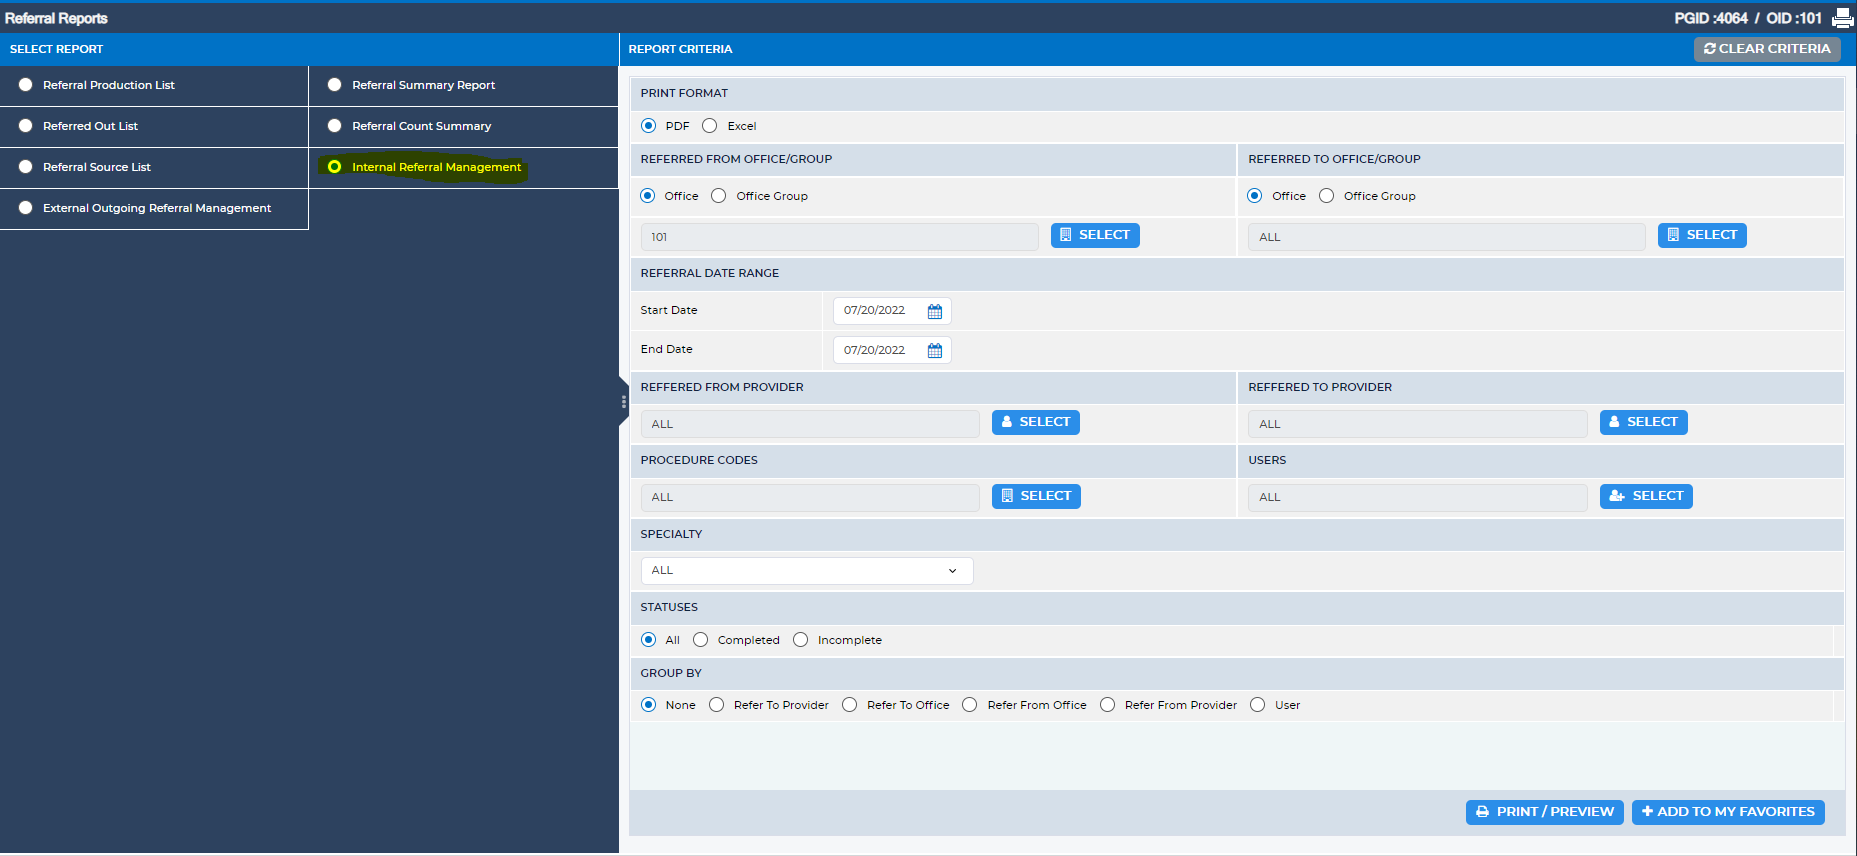
Task: Click the printer icon in top-right header
Action: point(1842,18)
